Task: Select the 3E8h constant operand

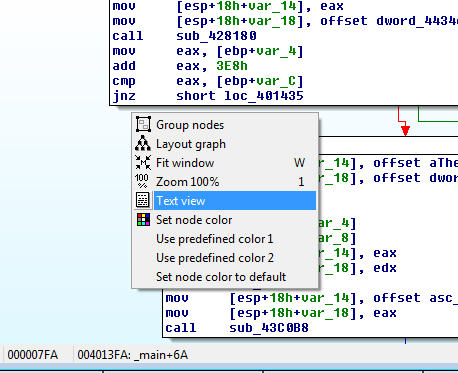Action: [x=232, y=66]
